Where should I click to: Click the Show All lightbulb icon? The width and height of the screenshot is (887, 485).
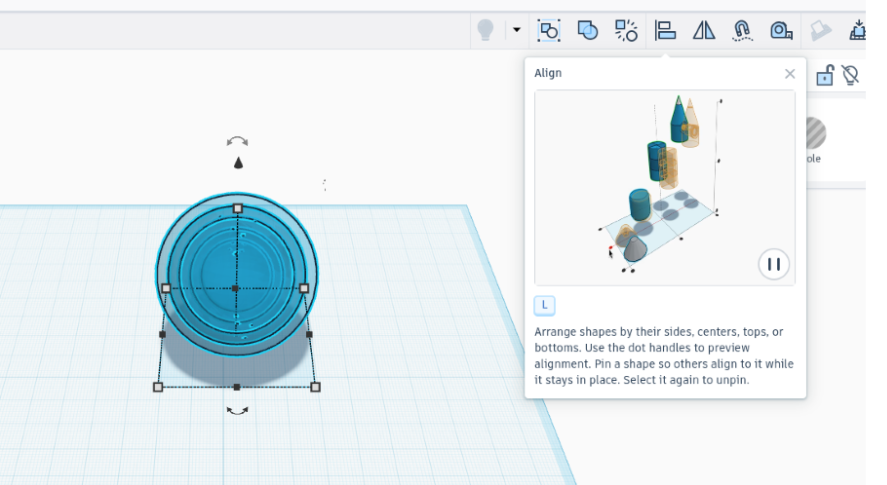485,30
